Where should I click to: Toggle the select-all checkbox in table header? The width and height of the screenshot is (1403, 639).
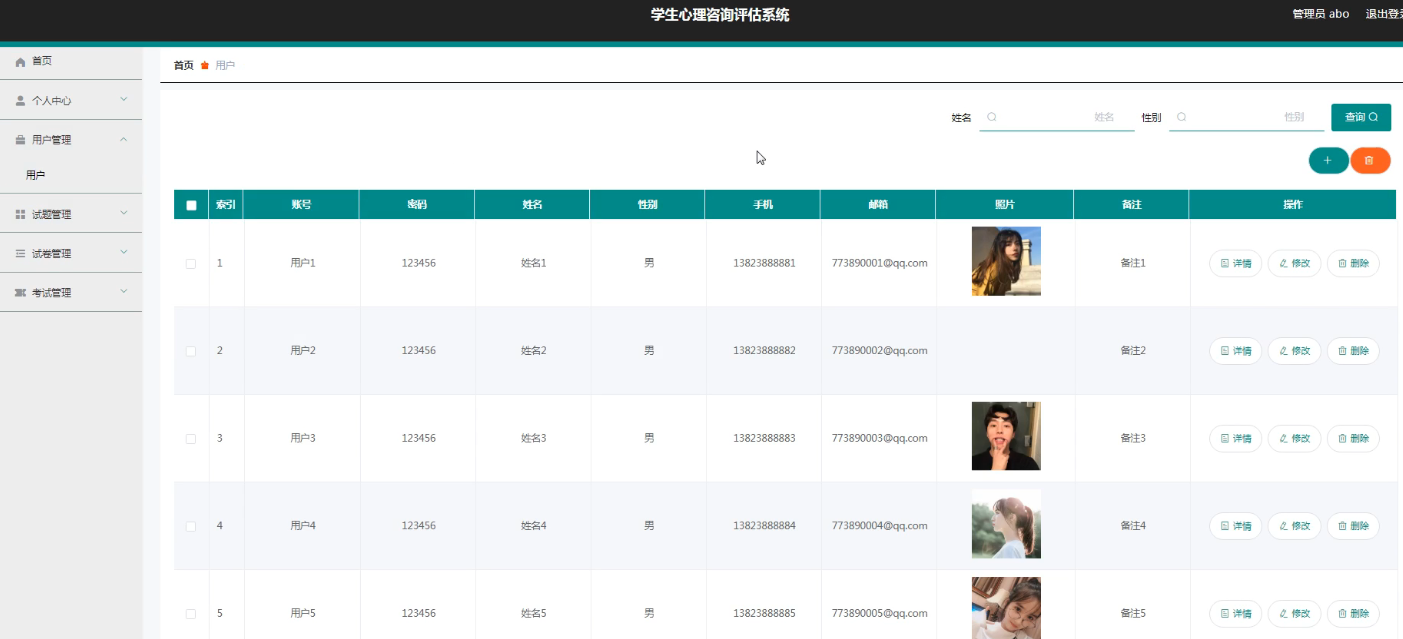tap(190, 204)
